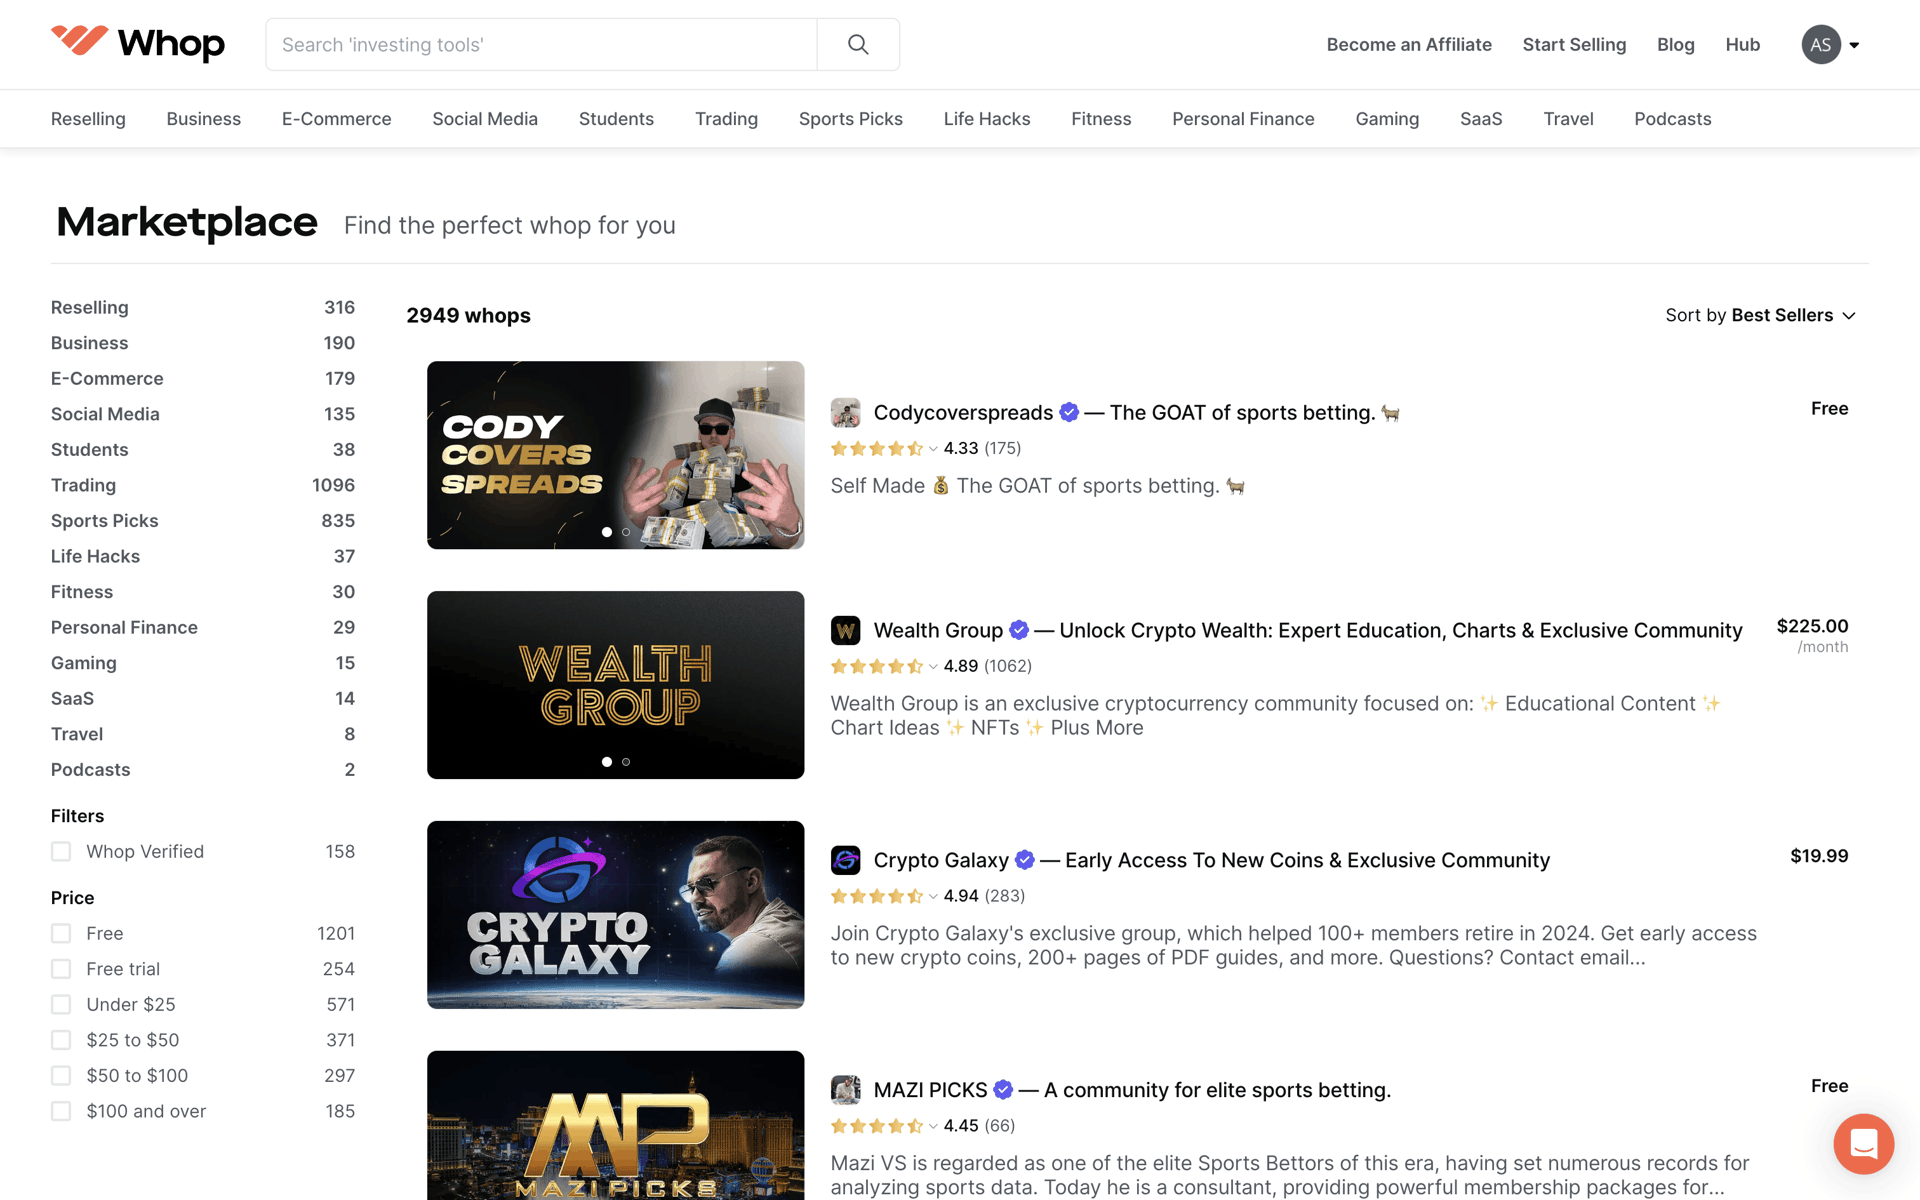Filter by Trading in sidebar

(x=203, y=485)
